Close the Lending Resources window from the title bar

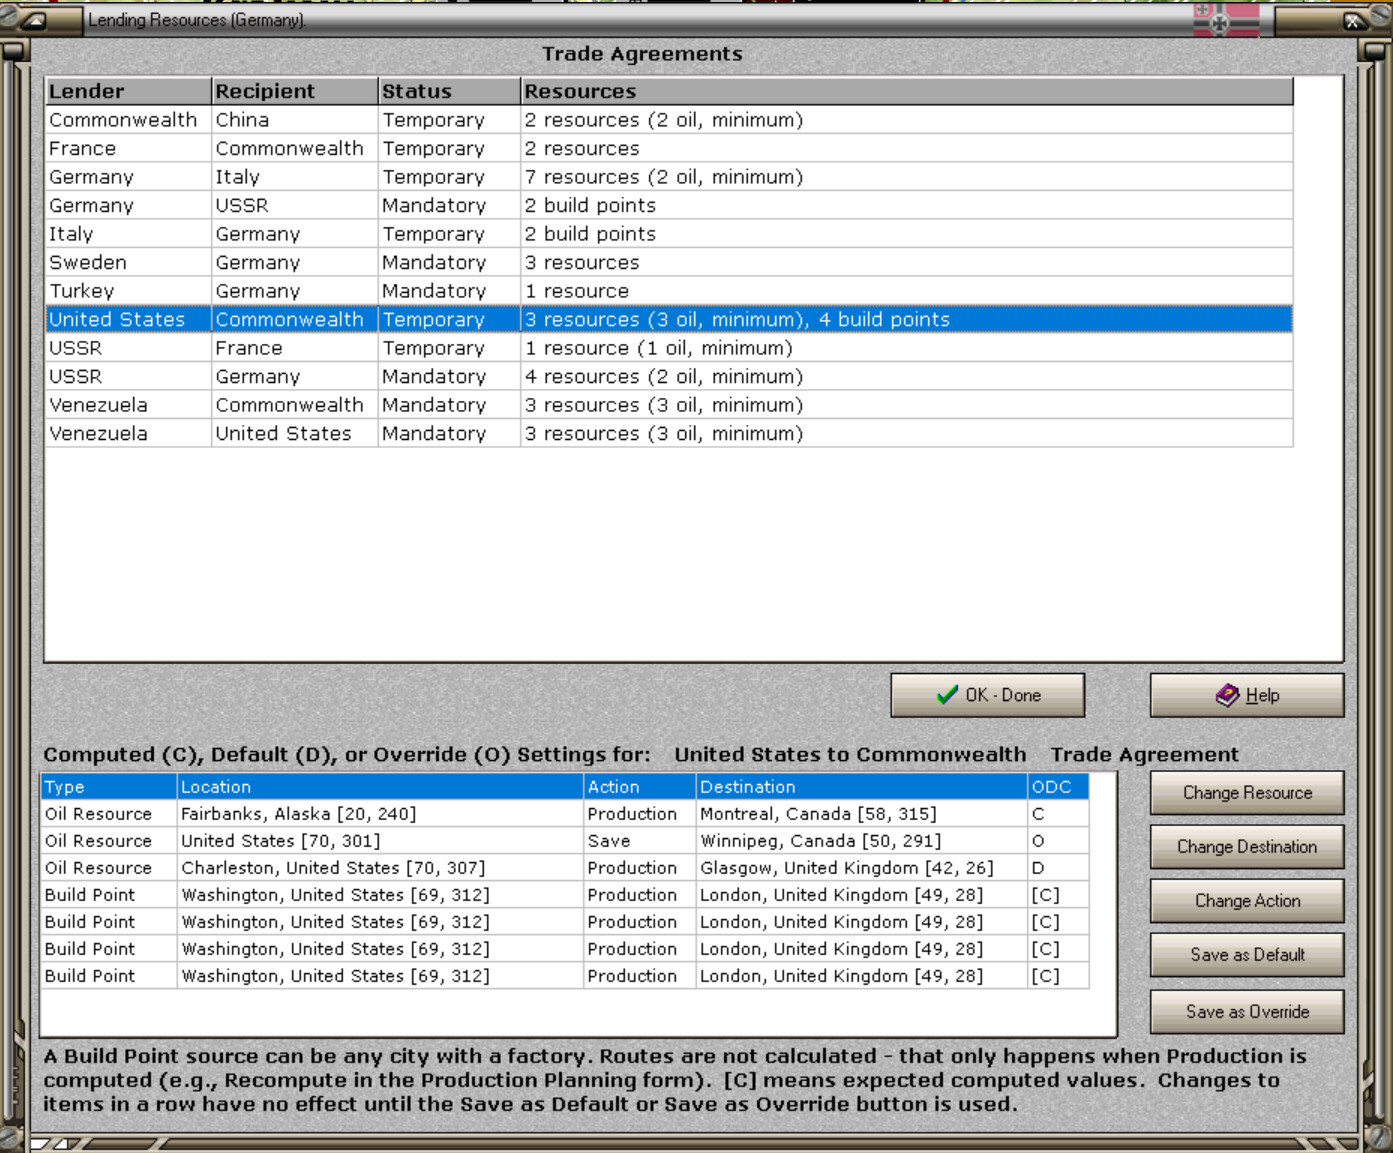(x=1353, y=20)
